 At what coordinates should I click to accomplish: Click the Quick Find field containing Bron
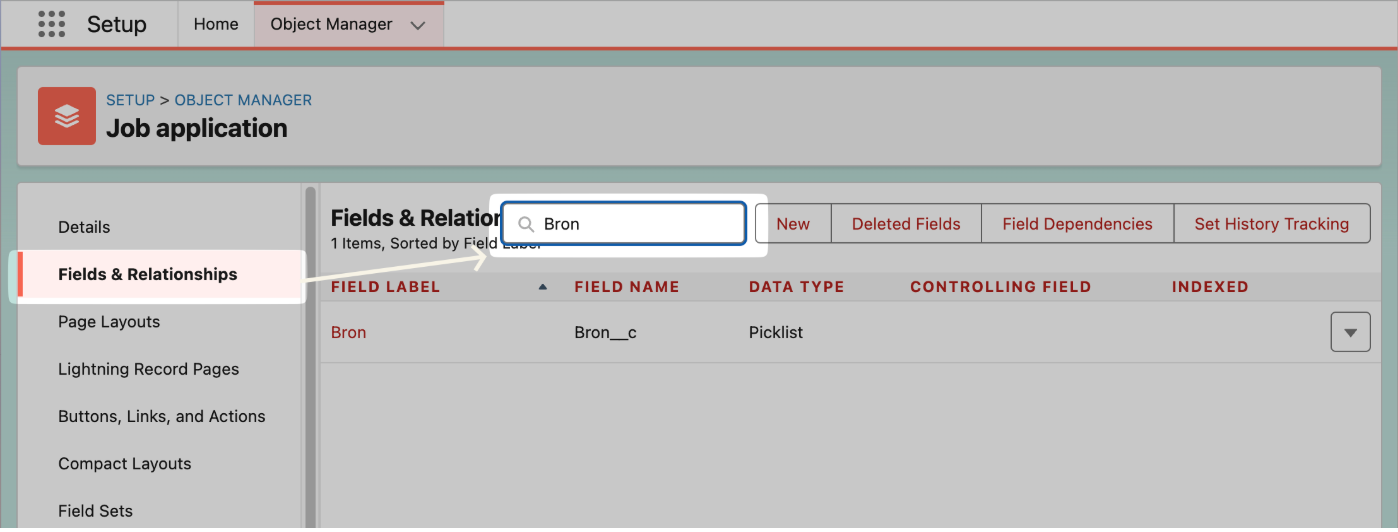624,224
